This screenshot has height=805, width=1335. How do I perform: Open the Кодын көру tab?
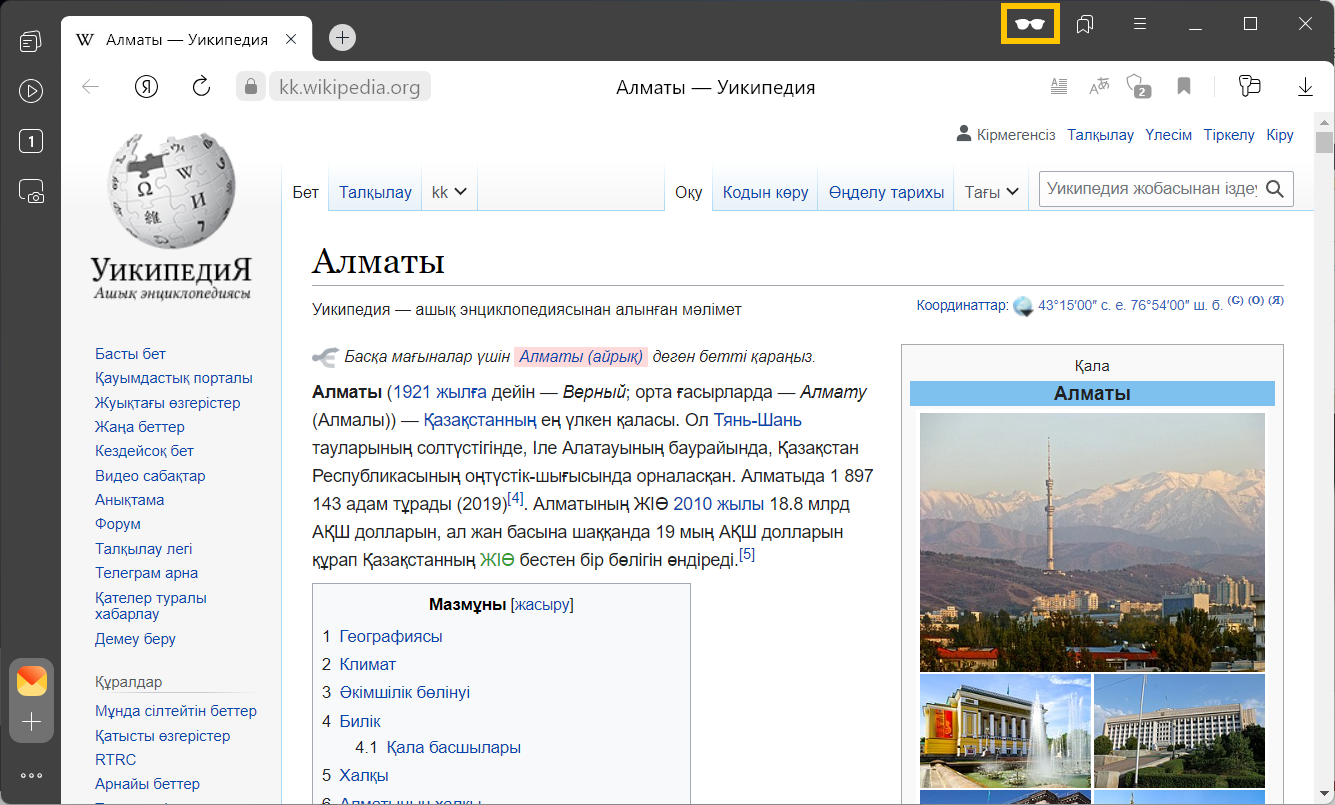click(x=765, y=192)
